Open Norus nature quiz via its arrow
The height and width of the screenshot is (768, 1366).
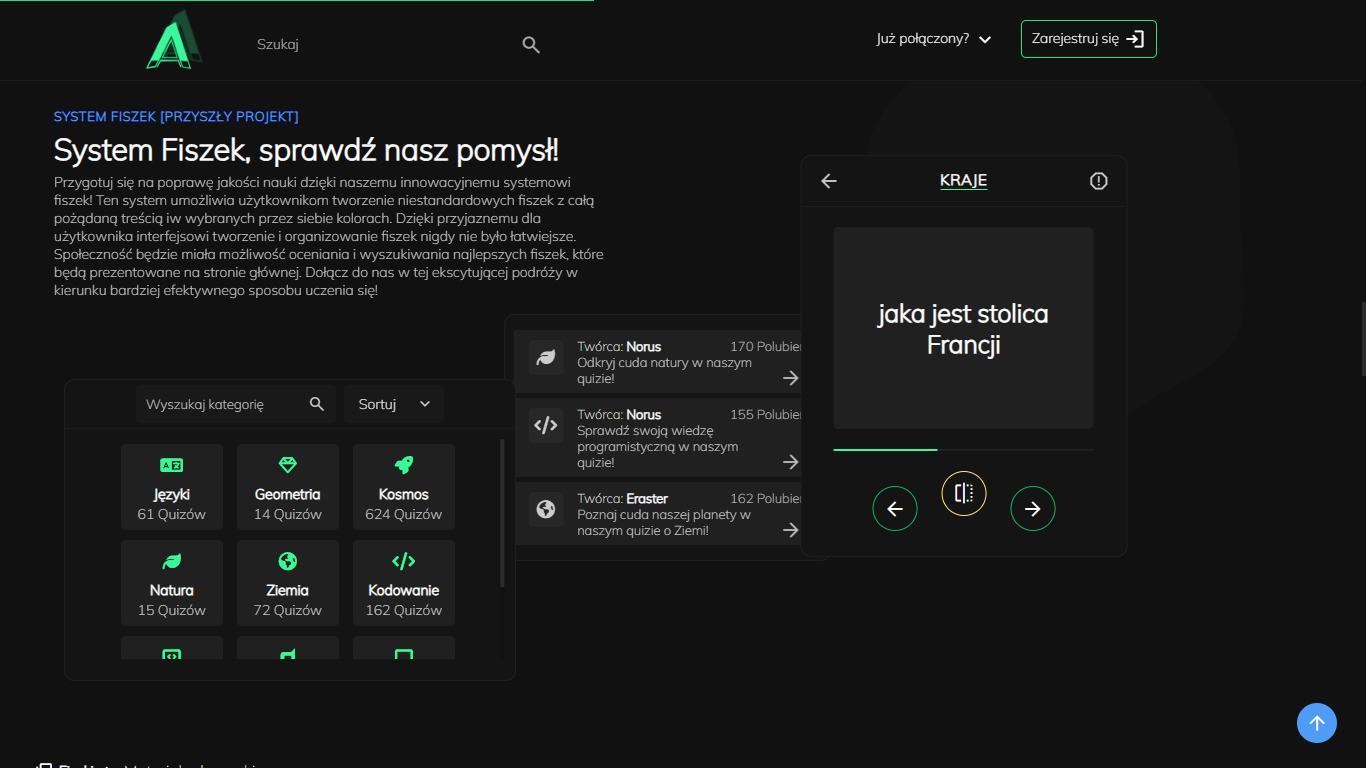(x=790, y=378)
